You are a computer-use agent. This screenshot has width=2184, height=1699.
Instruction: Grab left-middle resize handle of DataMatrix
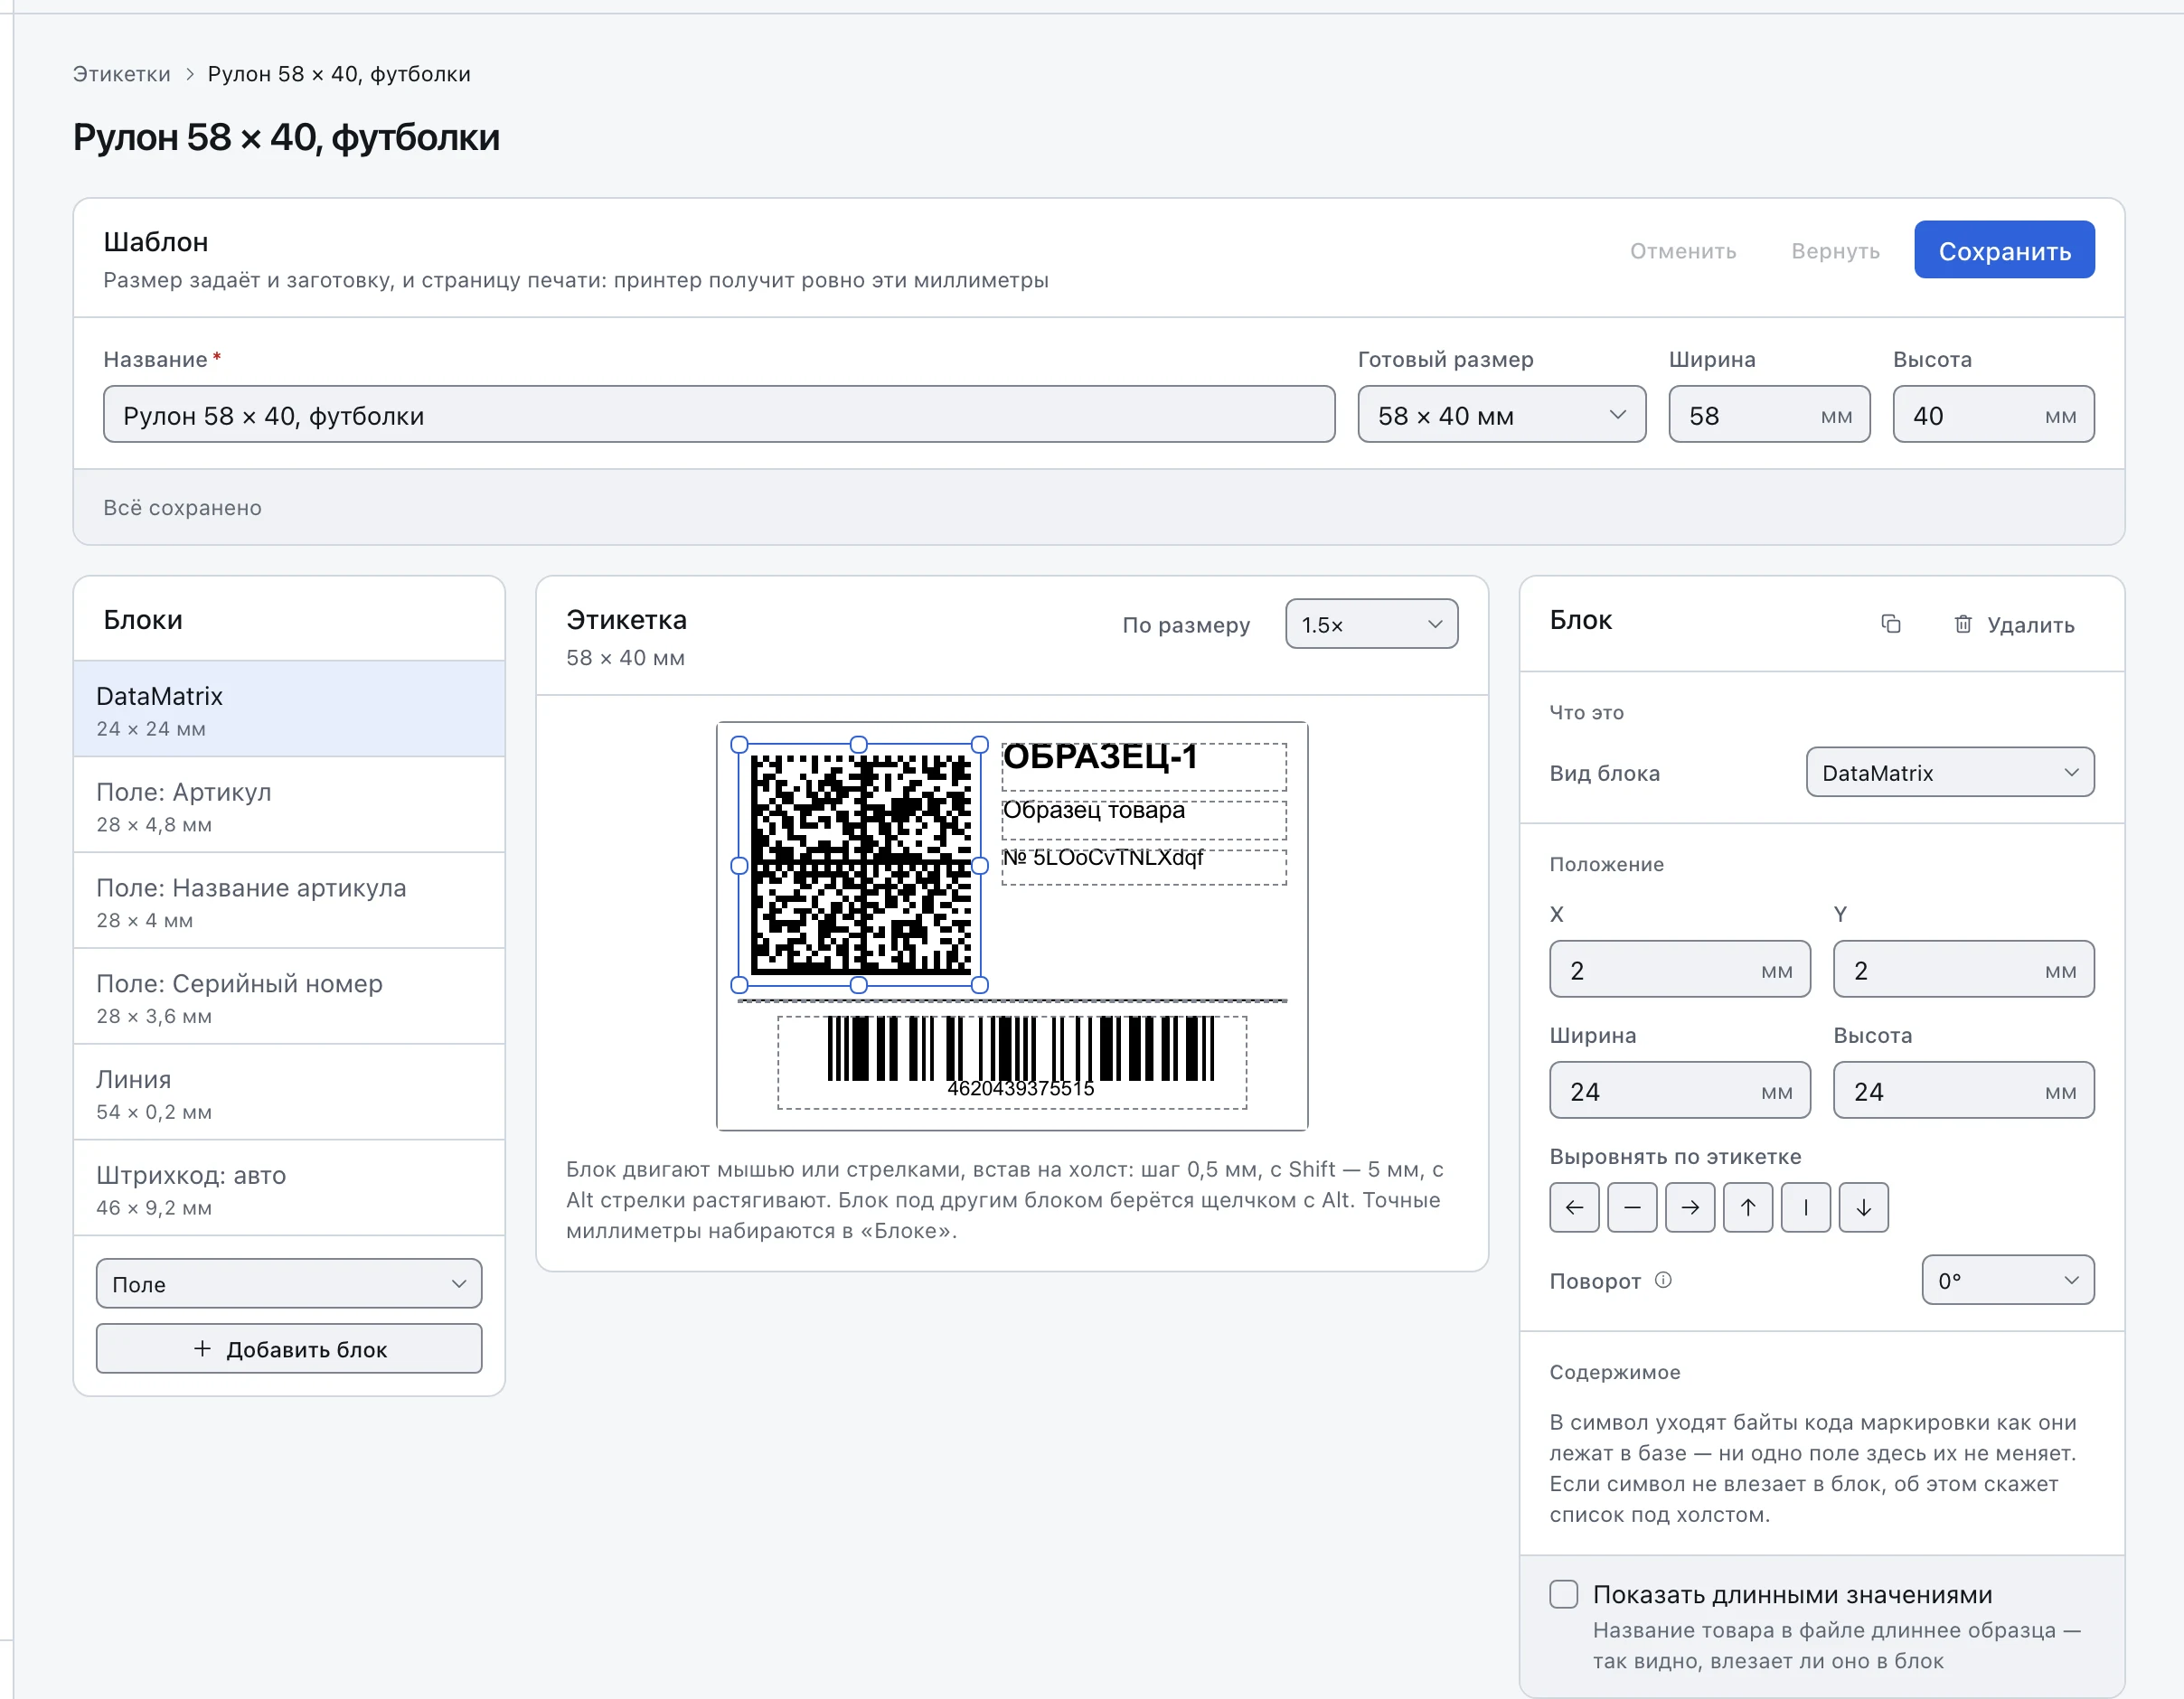(740, 866)
